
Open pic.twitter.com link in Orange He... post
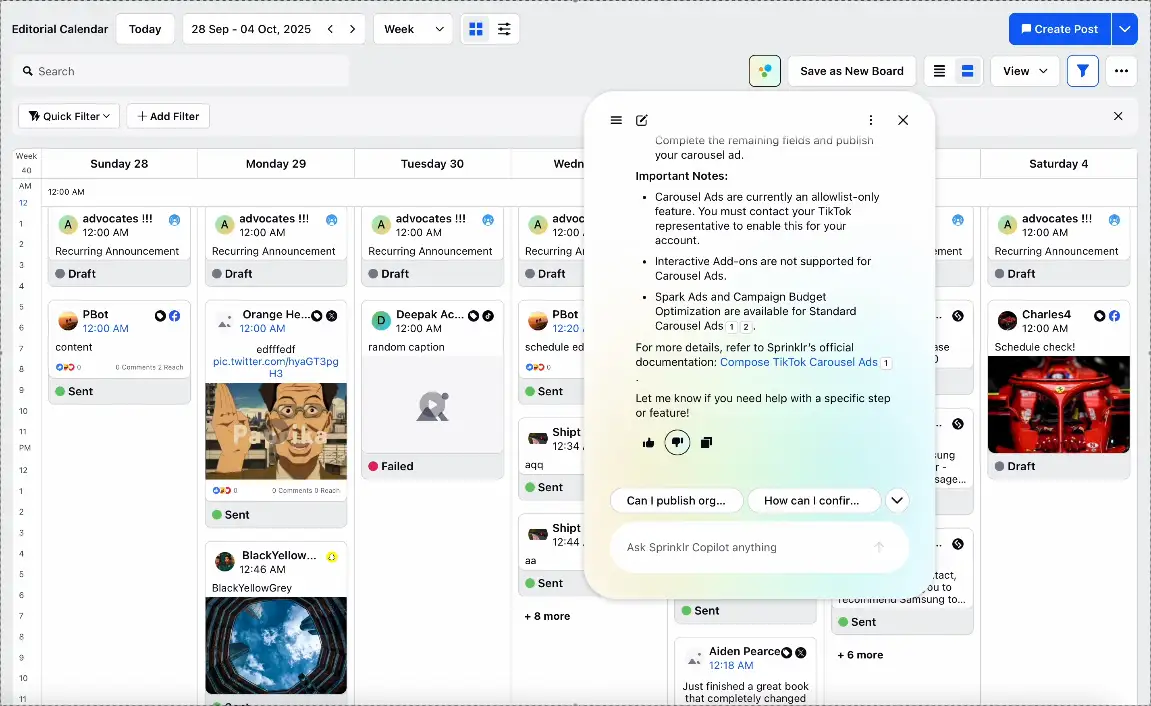tap(276, 367)
